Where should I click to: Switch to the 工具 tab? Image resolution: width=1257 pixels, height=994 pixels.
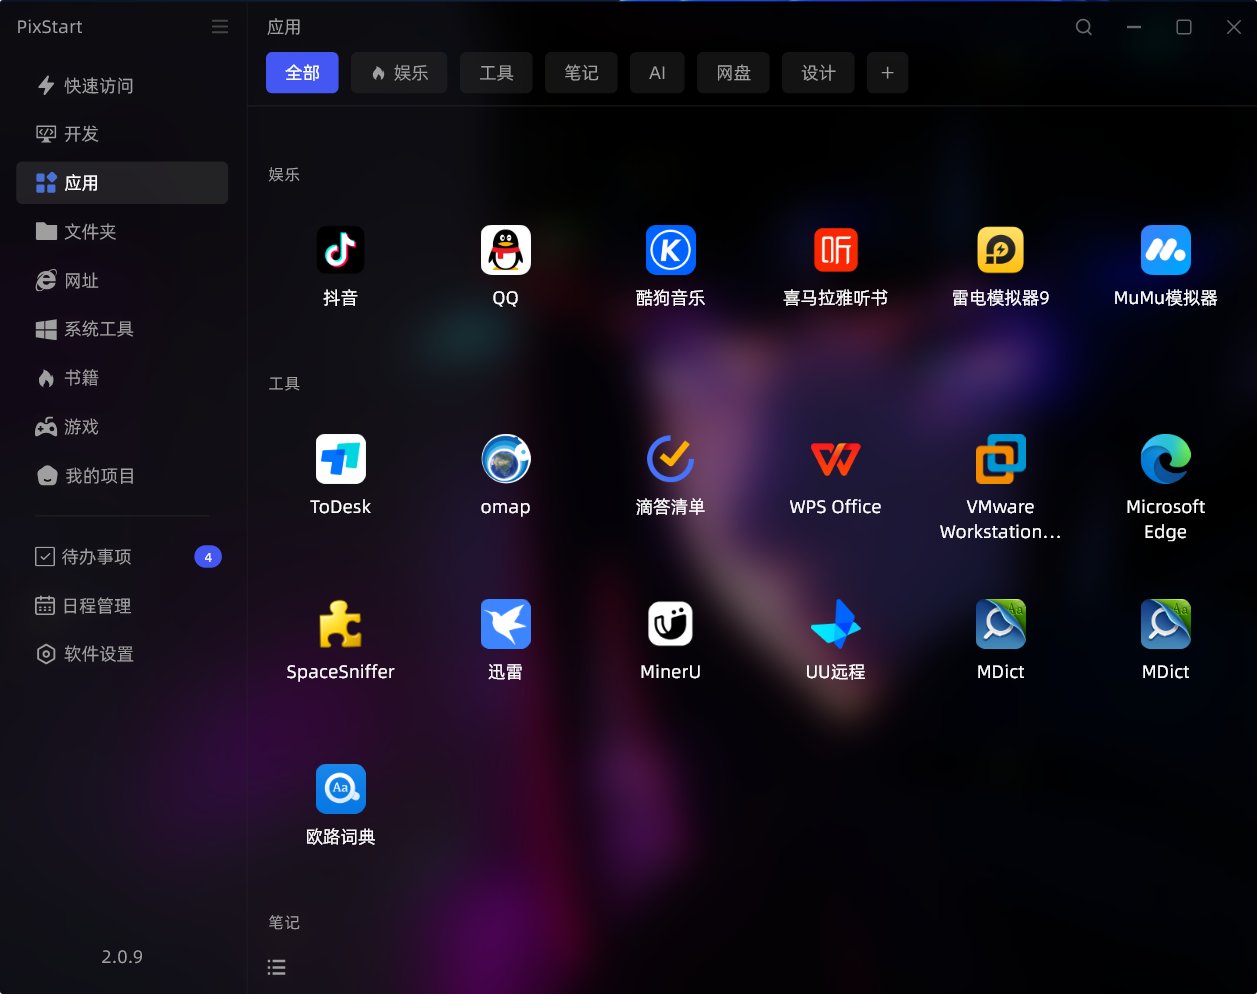click(496, 73)
